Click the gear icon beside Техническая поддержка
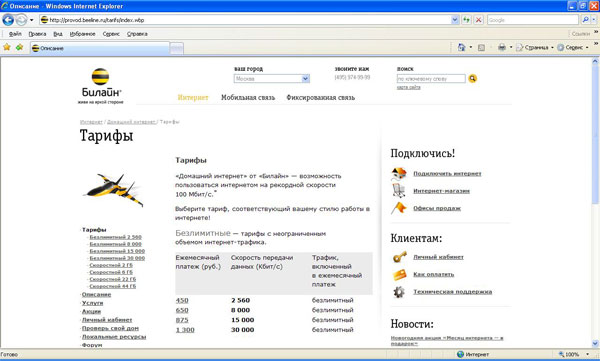 (x=399, y=292)
